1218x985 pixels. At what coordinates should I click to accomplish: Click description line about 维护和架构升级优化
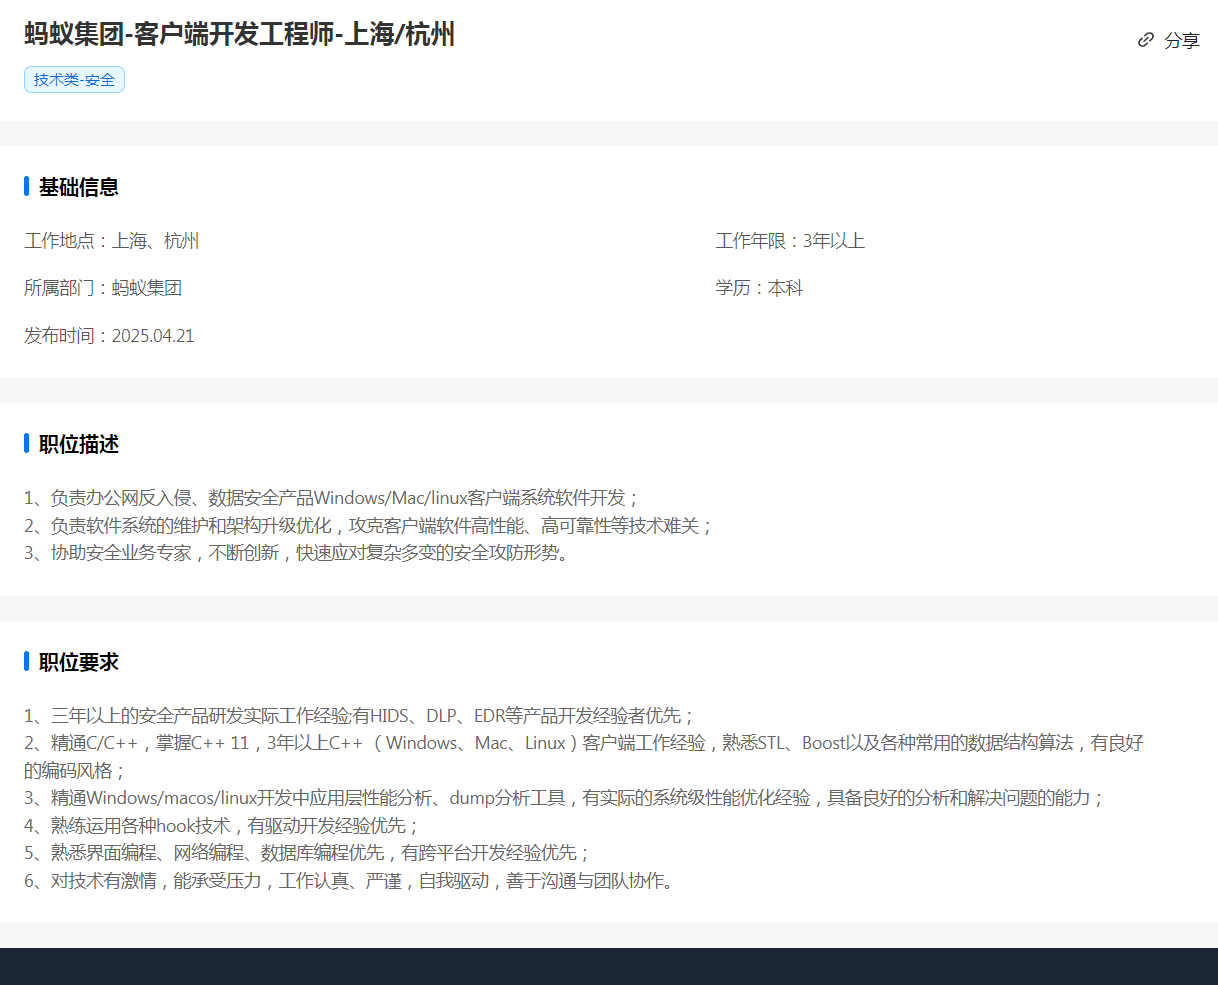tap(369, 525)
